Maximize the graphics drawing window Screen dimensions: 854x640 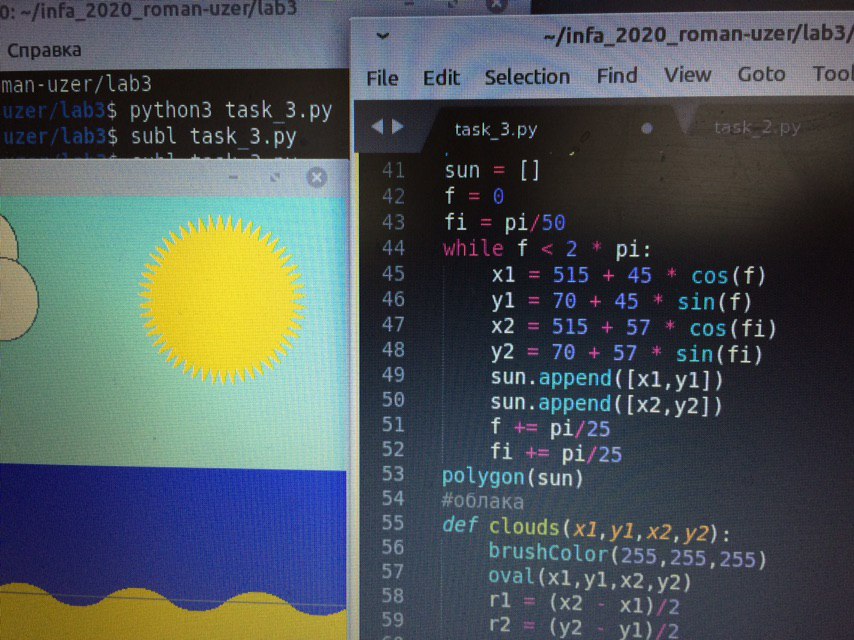point(275,178)
